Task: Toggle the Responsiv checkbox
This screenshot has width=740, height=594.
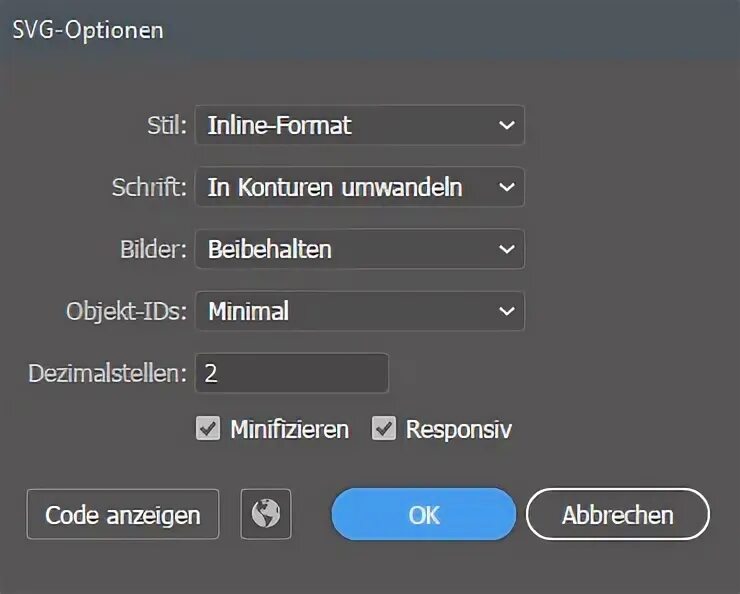Action: pos(384,429)
